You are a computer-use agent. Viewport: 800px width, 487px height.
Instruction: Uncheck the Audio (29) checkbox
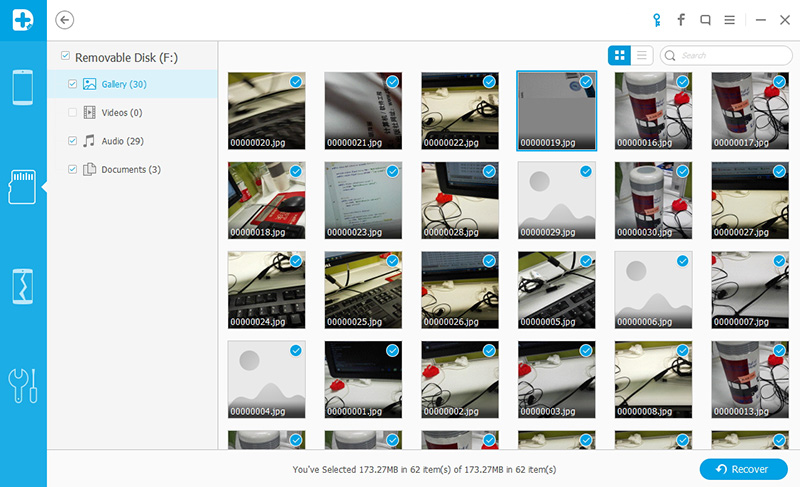click(x=72, y=141)
